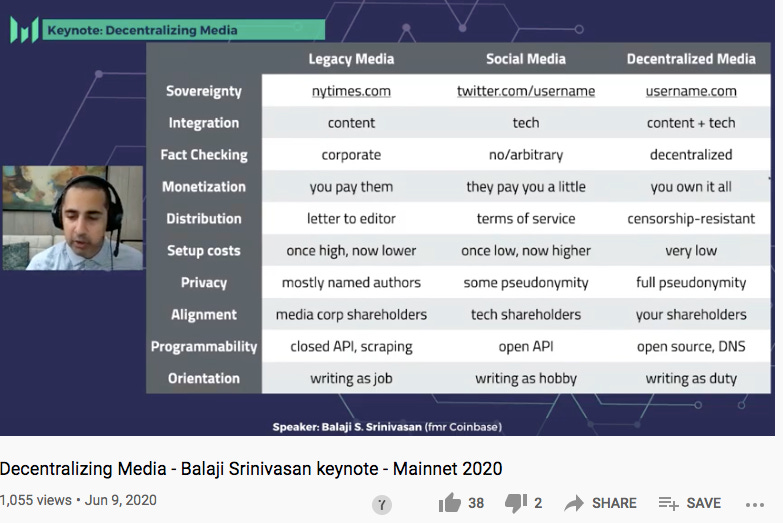Click the 'tech shareholders' cell
Viewport: 783px width, 523px height.
point(526,315)
